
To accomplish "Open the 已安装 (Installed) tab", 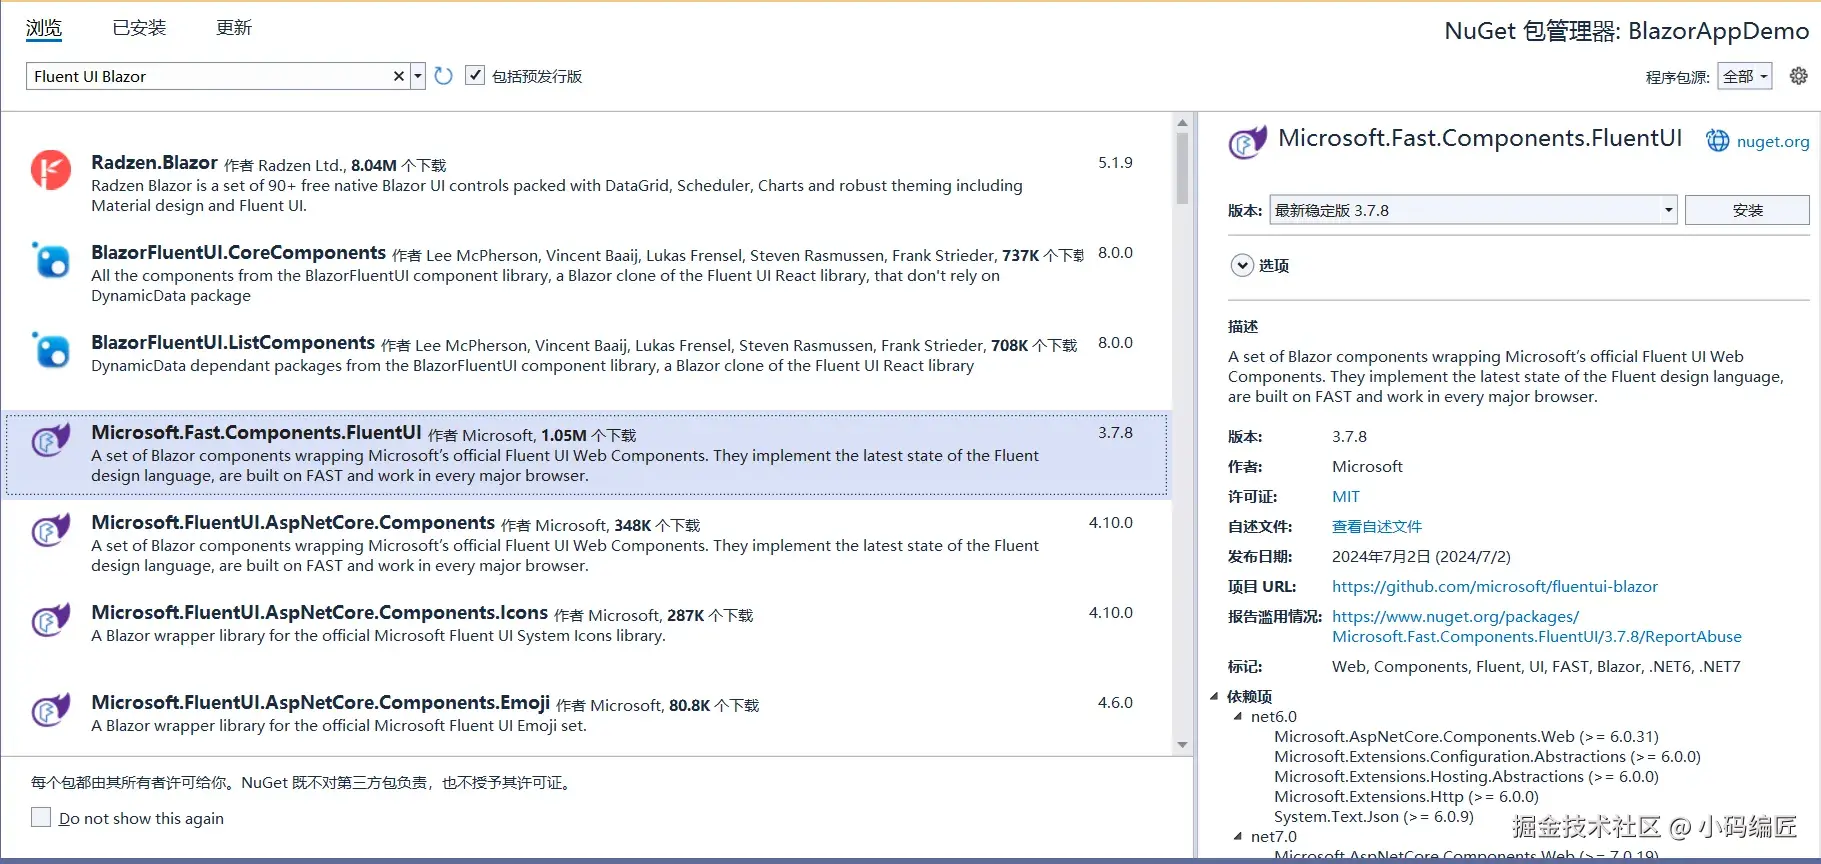I will tap(139, 28).
